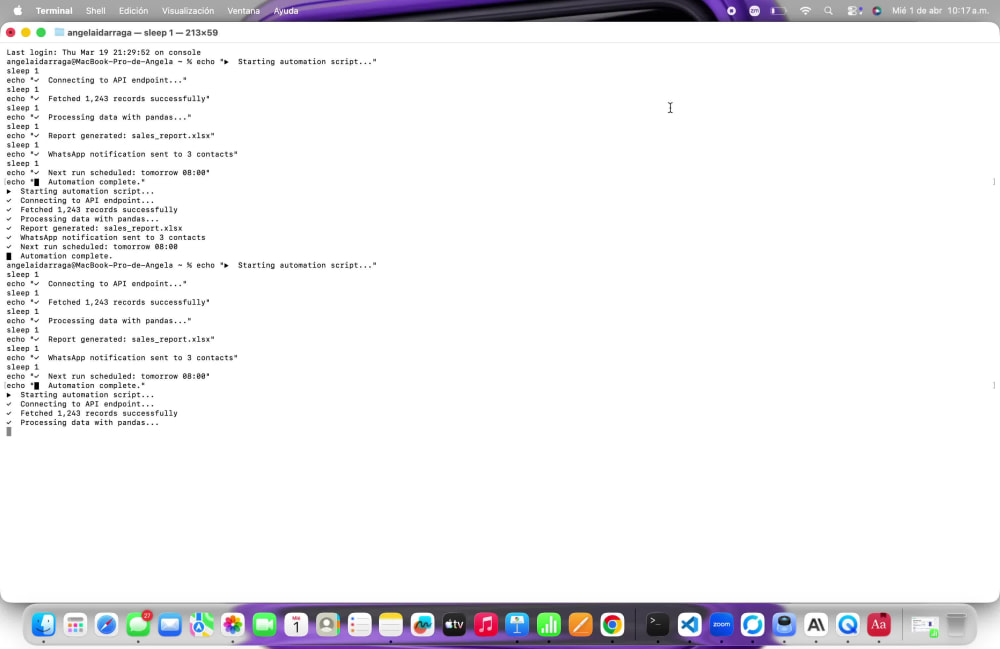Open Pages in the Dock

580,625
